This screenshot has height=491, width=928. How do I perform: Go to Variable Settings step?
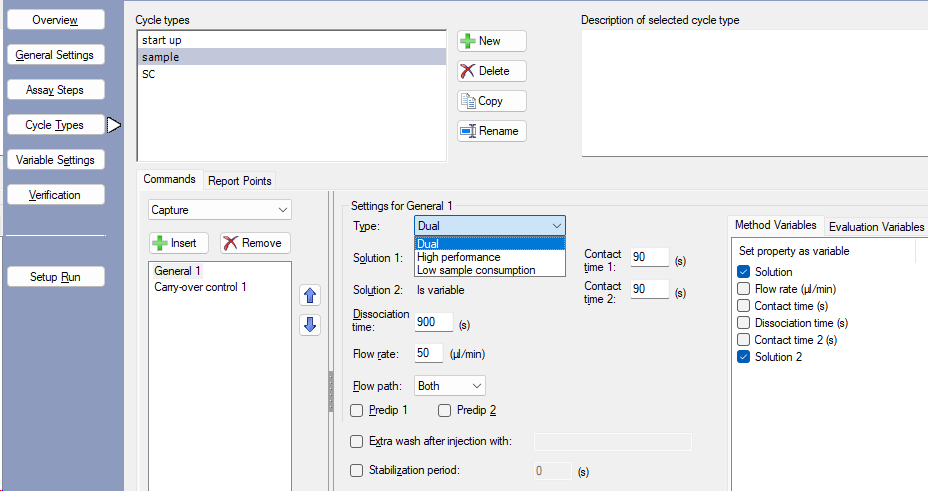(55, 160)
